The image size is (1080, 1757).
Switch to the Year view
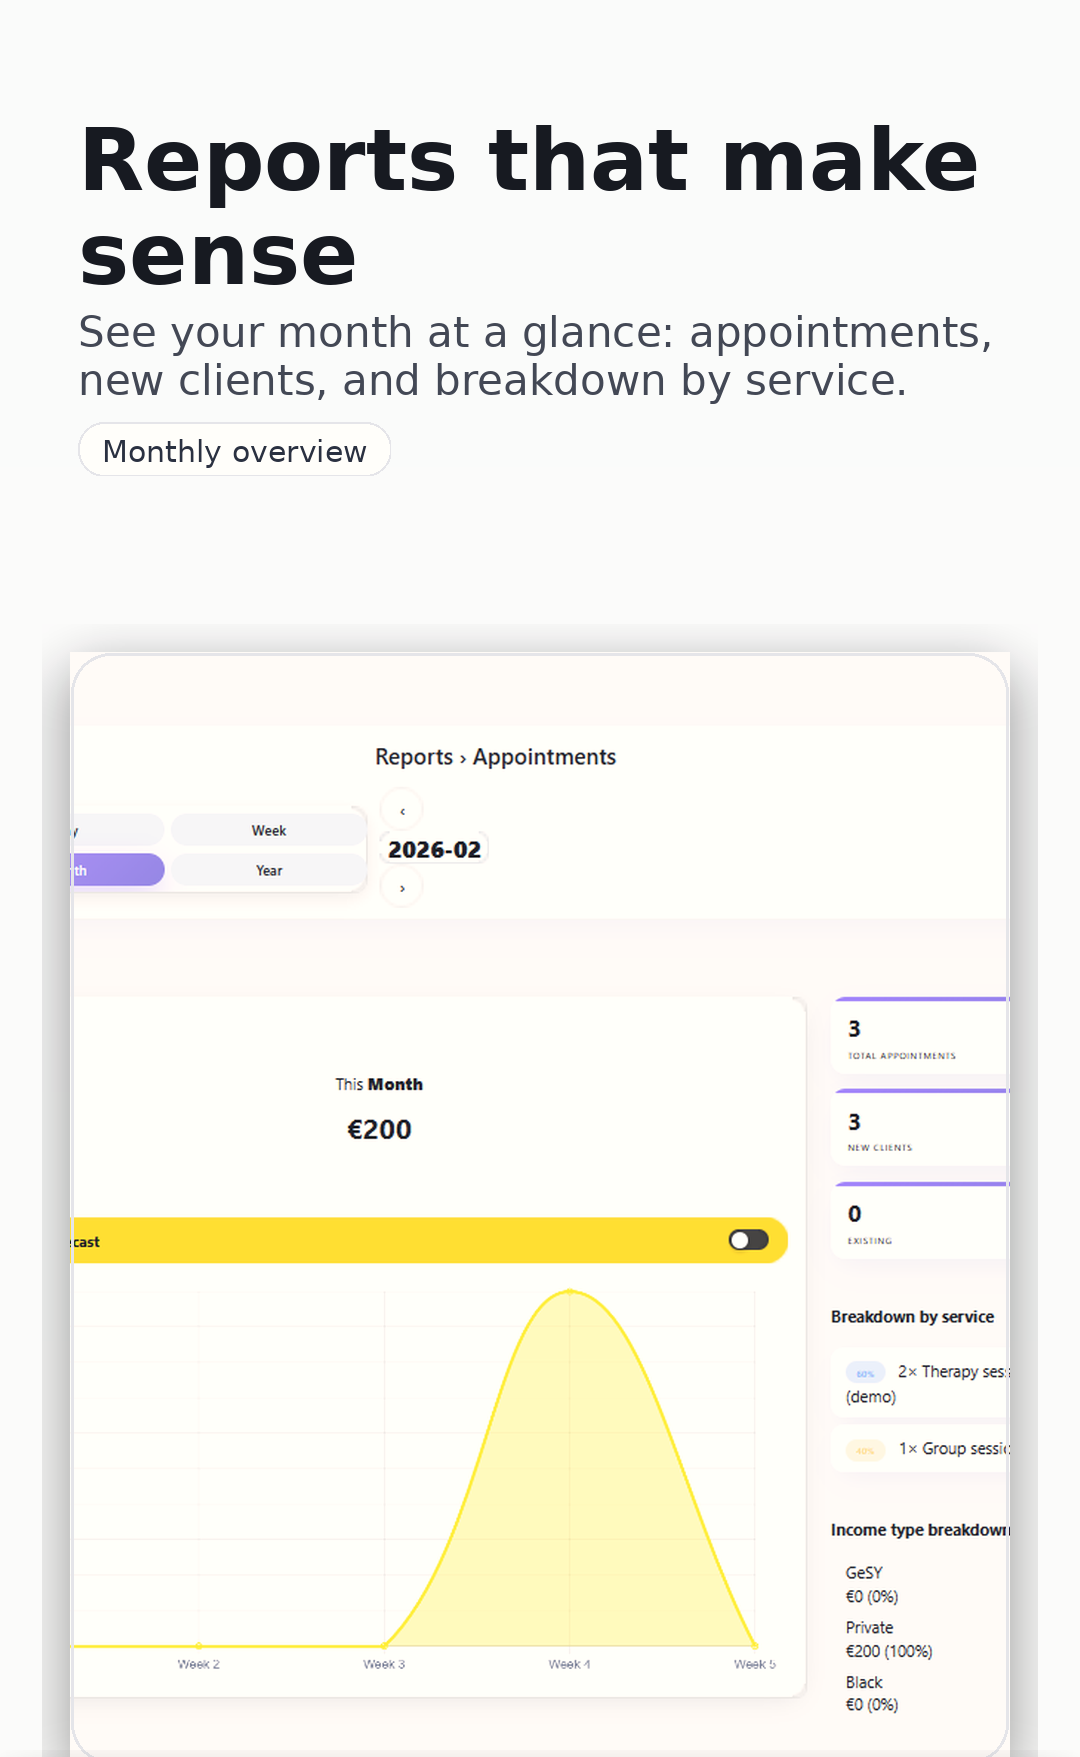[268, 871]
